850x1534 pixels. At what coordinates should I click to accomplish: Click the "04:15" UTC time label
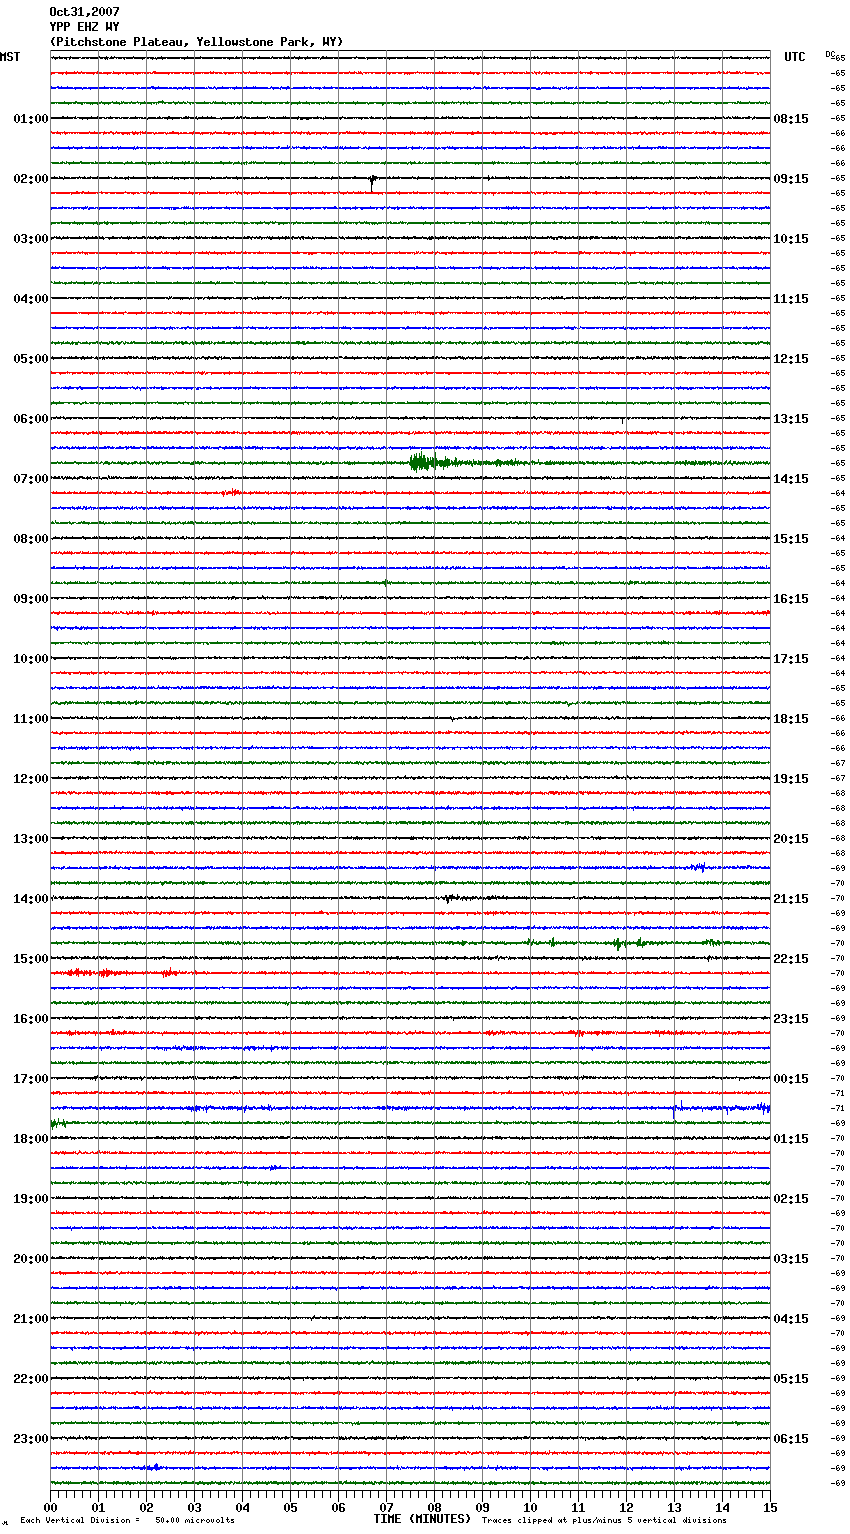point(791,1319)
